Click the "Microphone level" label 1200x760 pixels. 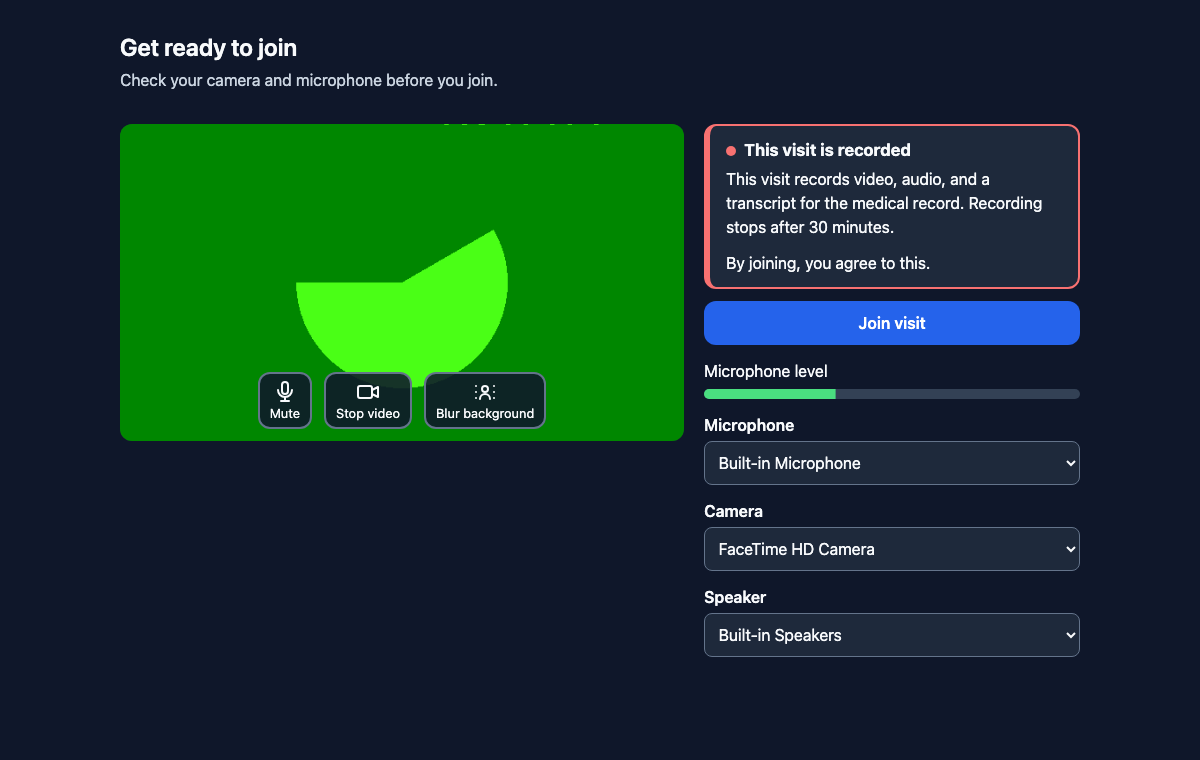coord(766,371)
